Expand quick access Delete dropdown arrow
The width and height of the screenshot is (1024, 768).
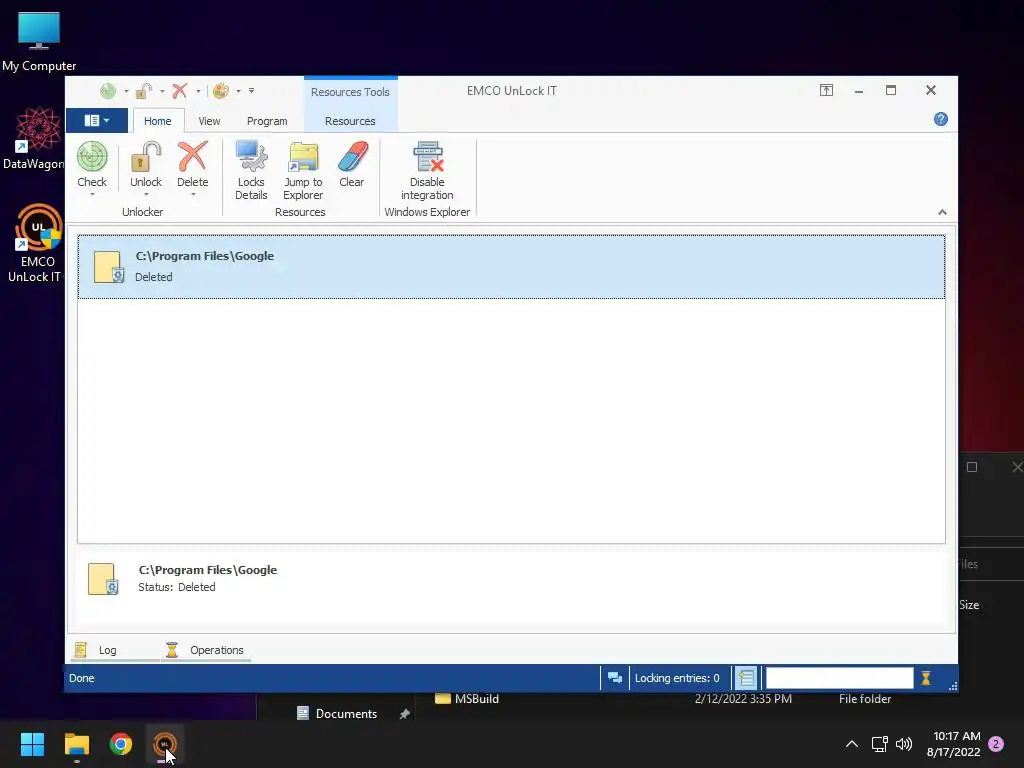click(x=198, y=91)
